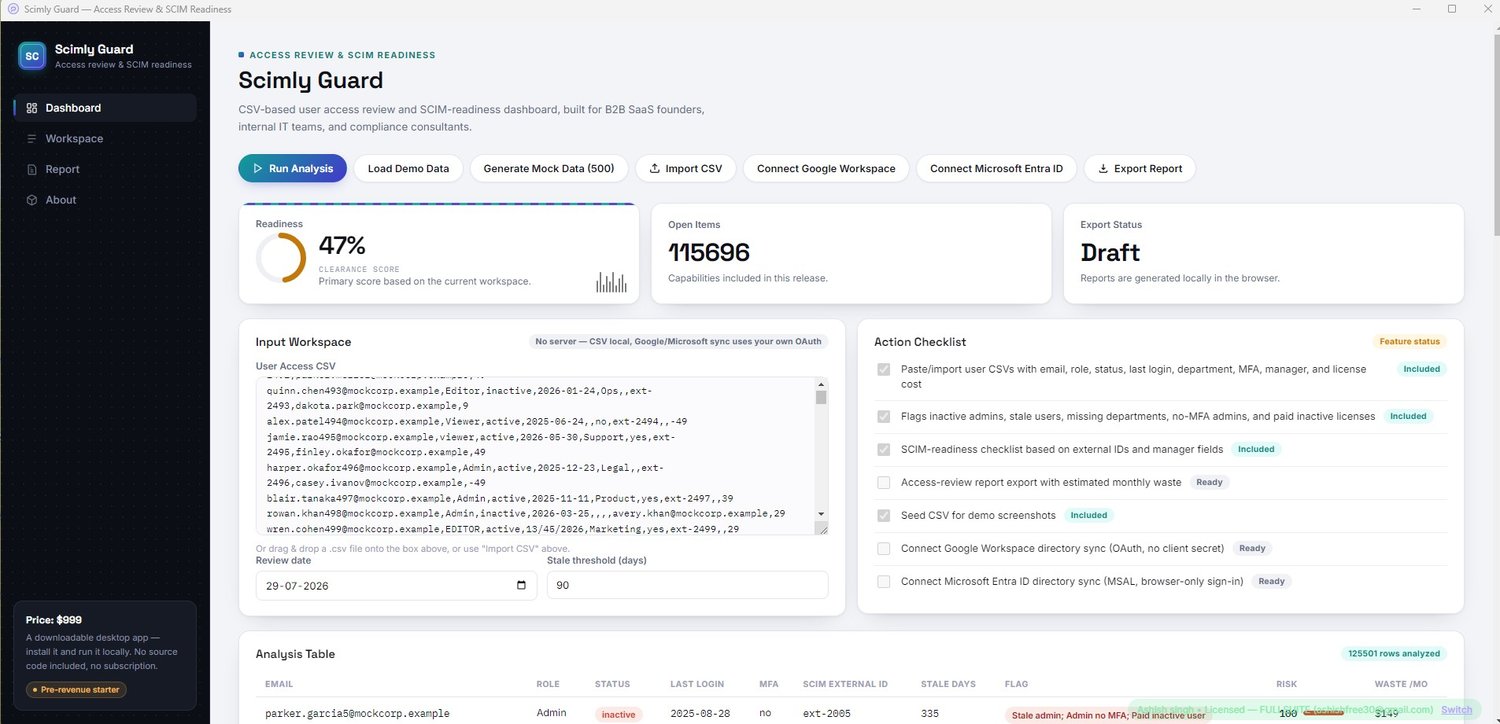The height and width of the screenshot is (724, 1500).
Task: Click the play icon on Run Analysis
Action: click(x=258, y=169)
